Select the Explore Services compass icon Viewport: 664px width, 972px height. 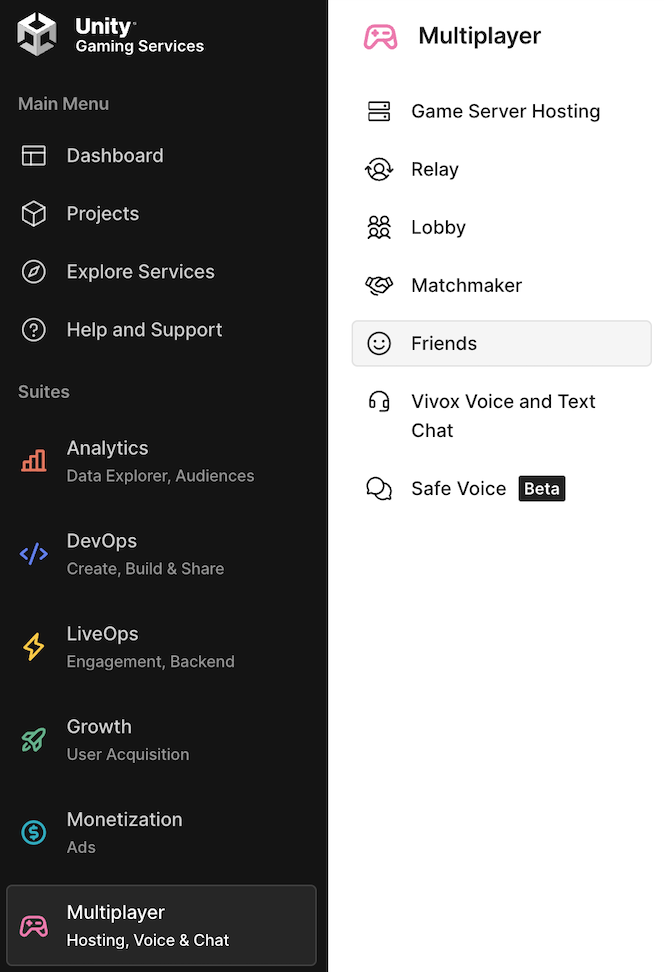click(34, 272)
